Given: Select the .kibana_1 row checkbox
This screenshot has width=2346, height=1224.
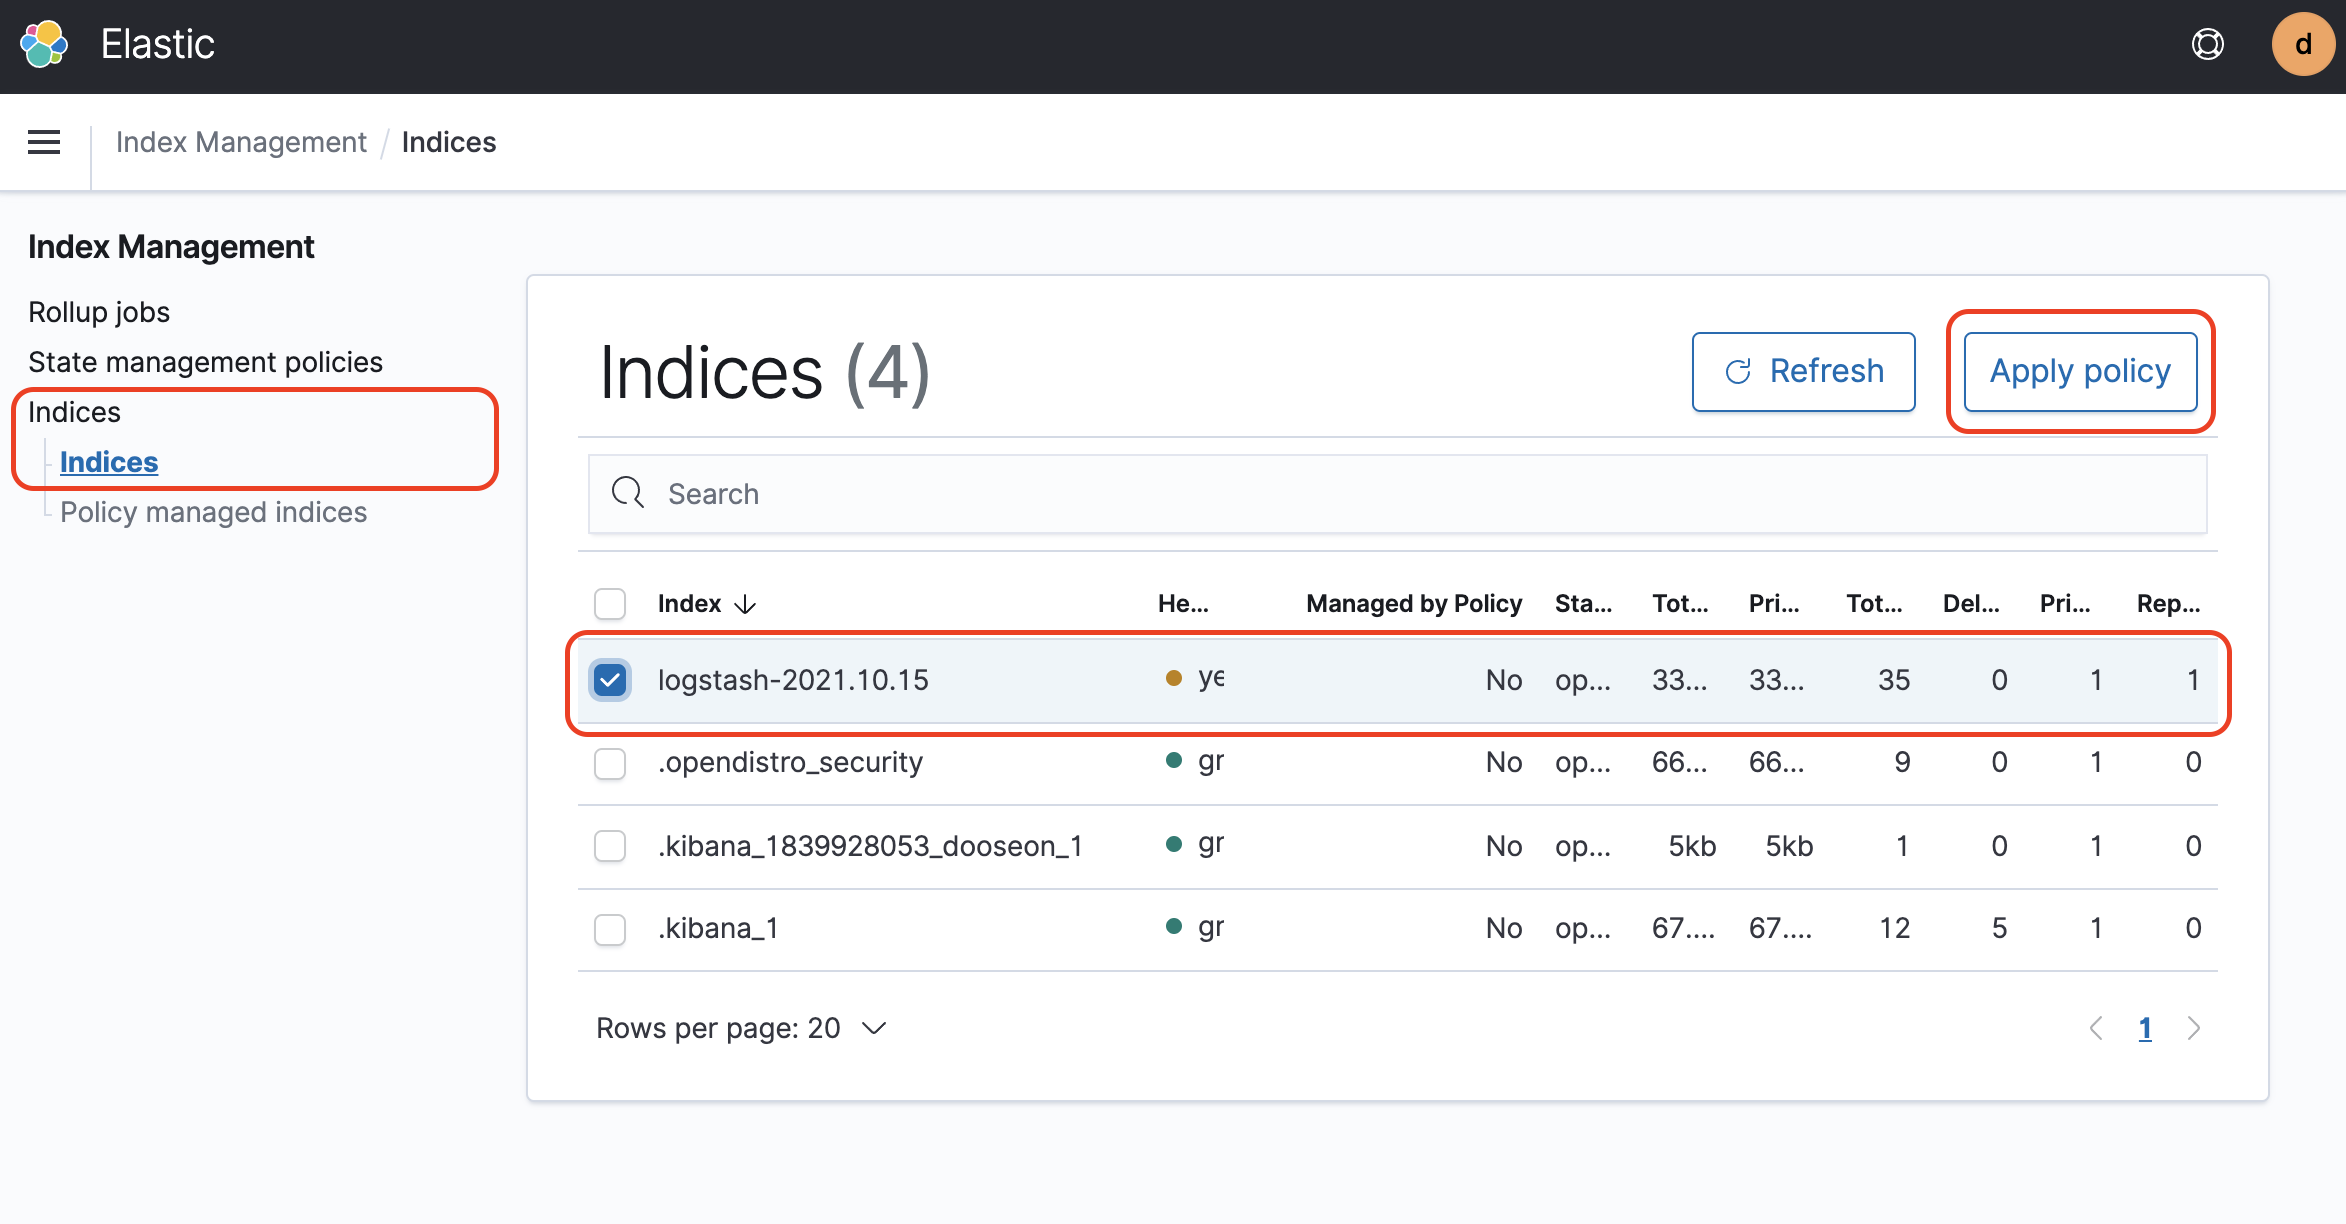Looking at the screenshot, I should click(x=610, y=929).
